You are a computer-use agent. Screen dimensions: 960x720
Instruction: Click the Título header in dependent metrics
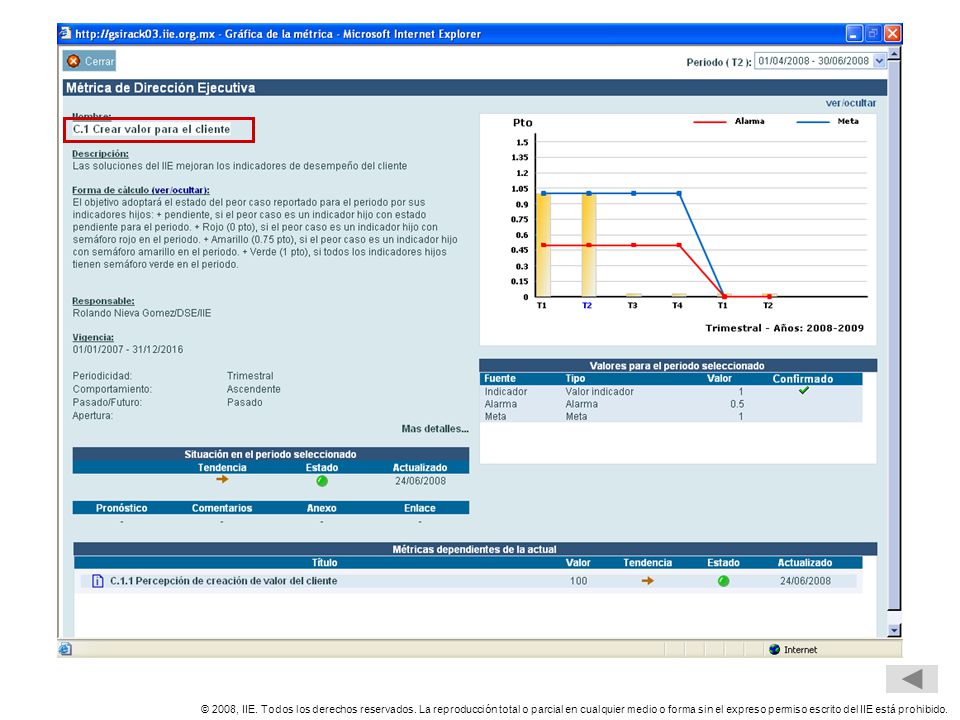point(324,562)
